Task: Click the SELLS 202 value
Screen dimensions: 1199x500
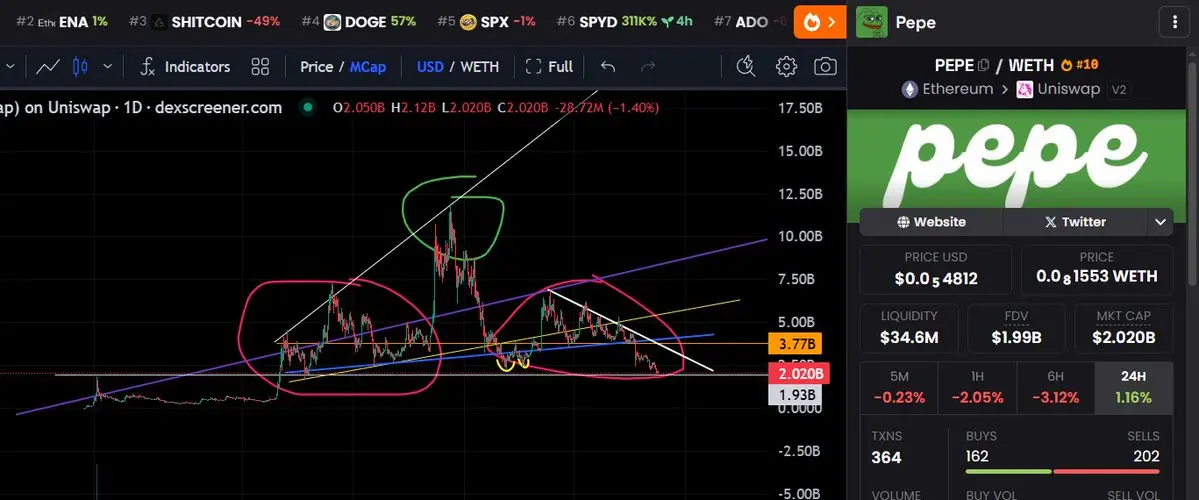Action: pyautogui.click(x=1146, y=456)
